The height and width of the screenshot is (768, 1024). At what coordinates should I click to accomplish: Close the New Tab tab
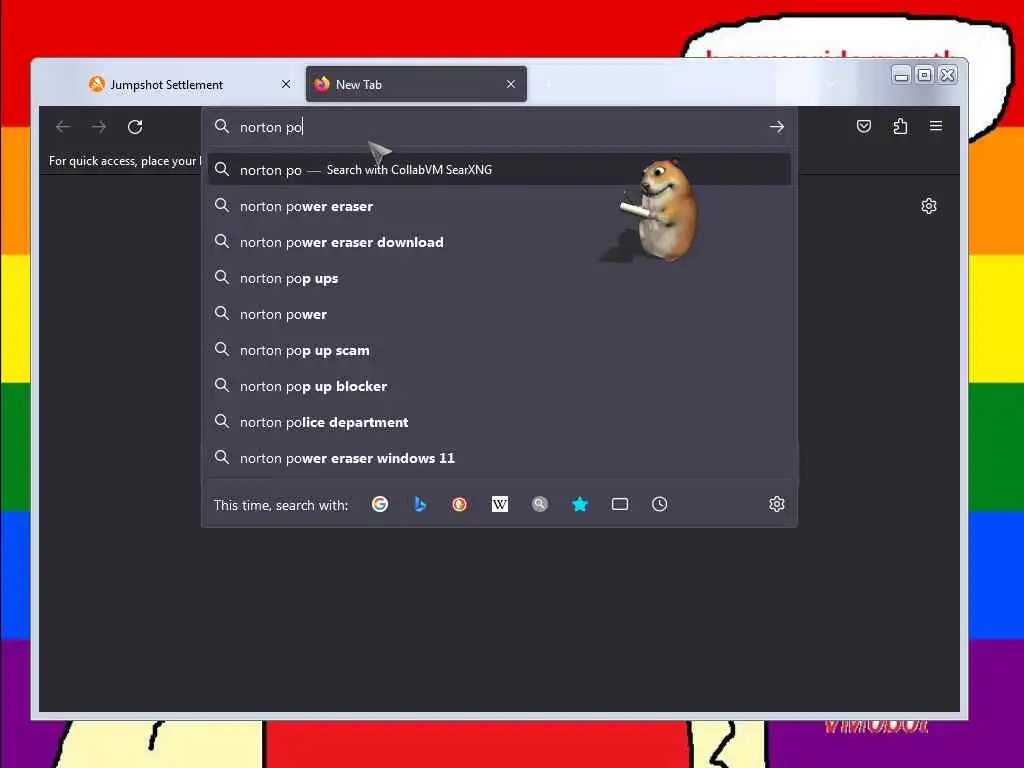tap(511, 84)
